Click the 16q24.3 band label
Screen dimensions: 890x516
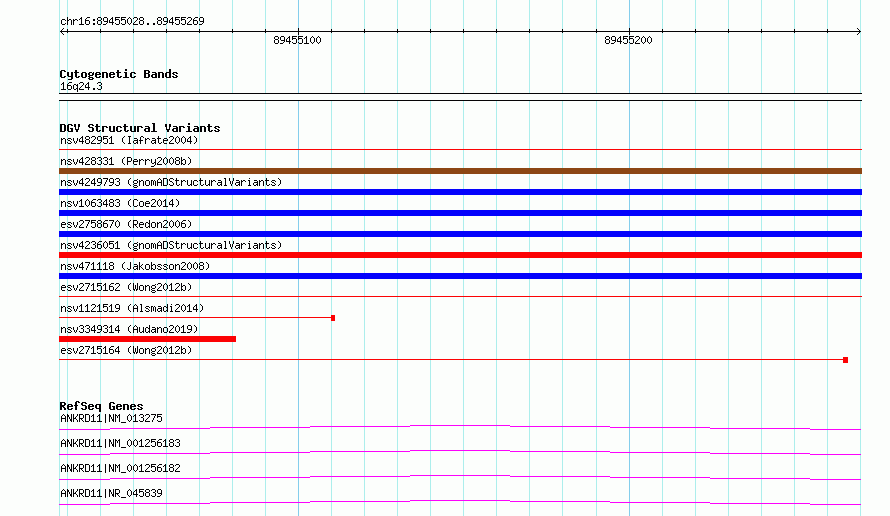pos(81,86)
